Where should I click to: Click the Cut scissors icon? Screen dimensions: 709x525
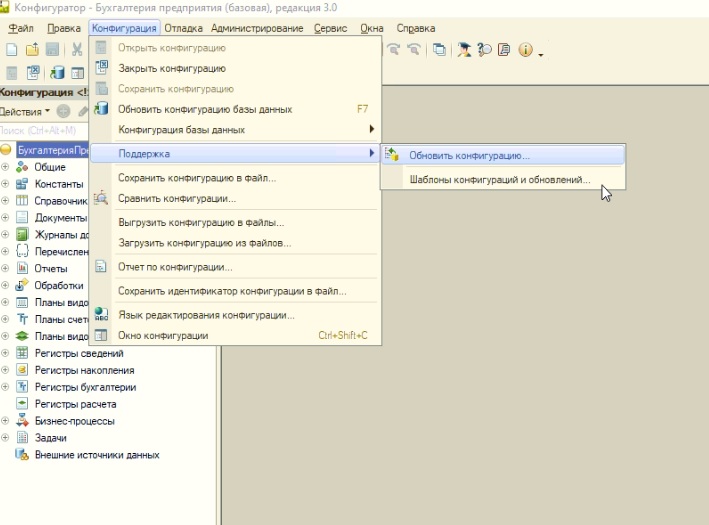[x=77, y=49]
